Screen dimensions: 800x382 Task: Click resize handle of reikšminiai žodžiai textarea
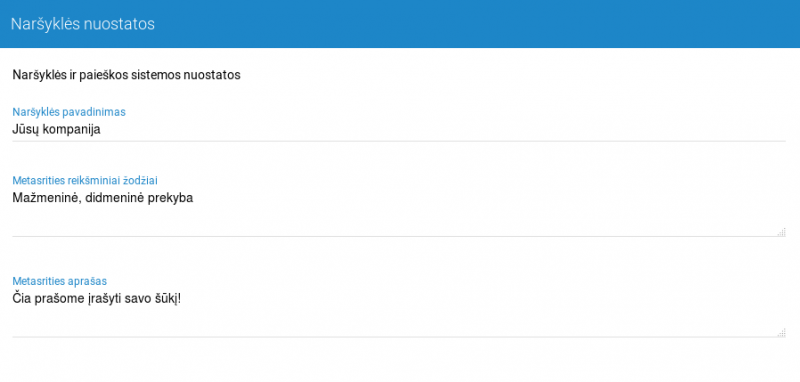click(x=781, y=232)
